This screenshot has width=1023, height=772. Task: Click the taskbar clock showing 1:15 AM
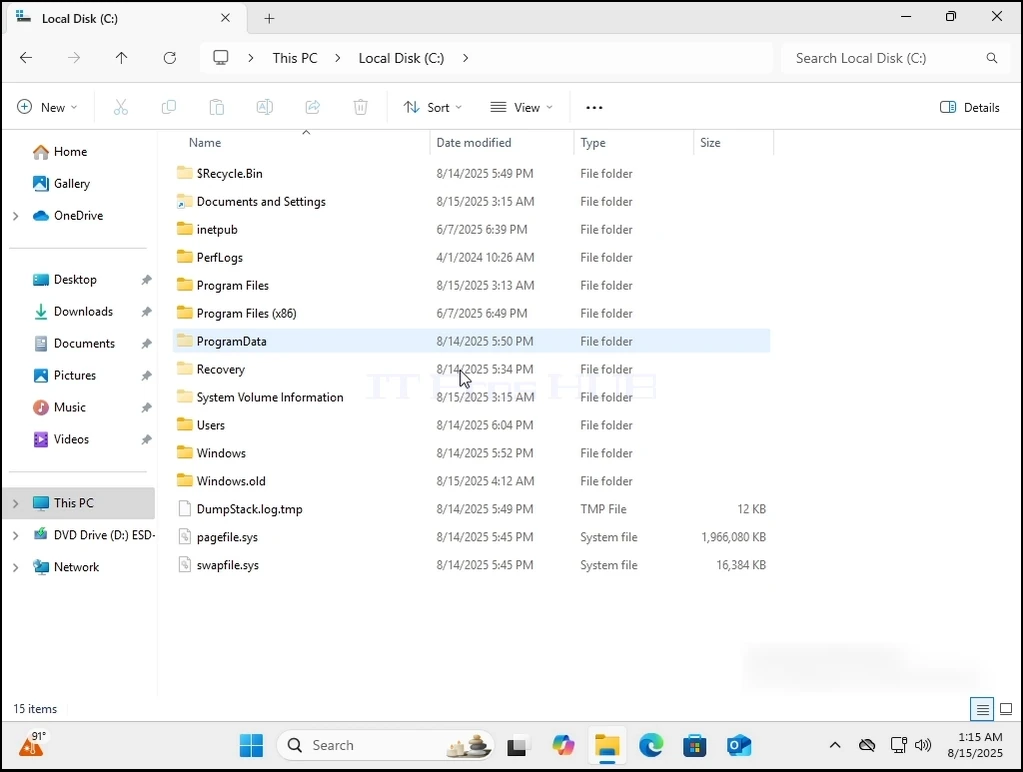(x=975, y=745)
